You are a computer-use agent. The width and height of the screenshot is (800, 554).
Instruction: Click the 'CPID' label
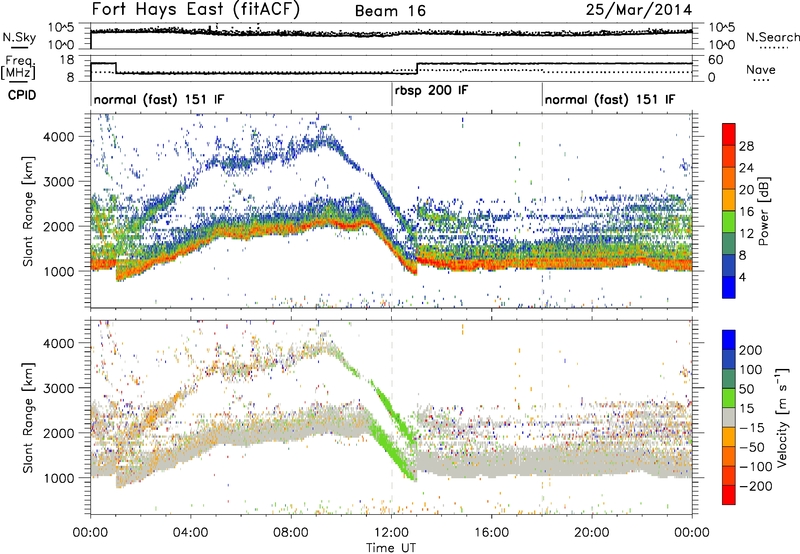22,95
